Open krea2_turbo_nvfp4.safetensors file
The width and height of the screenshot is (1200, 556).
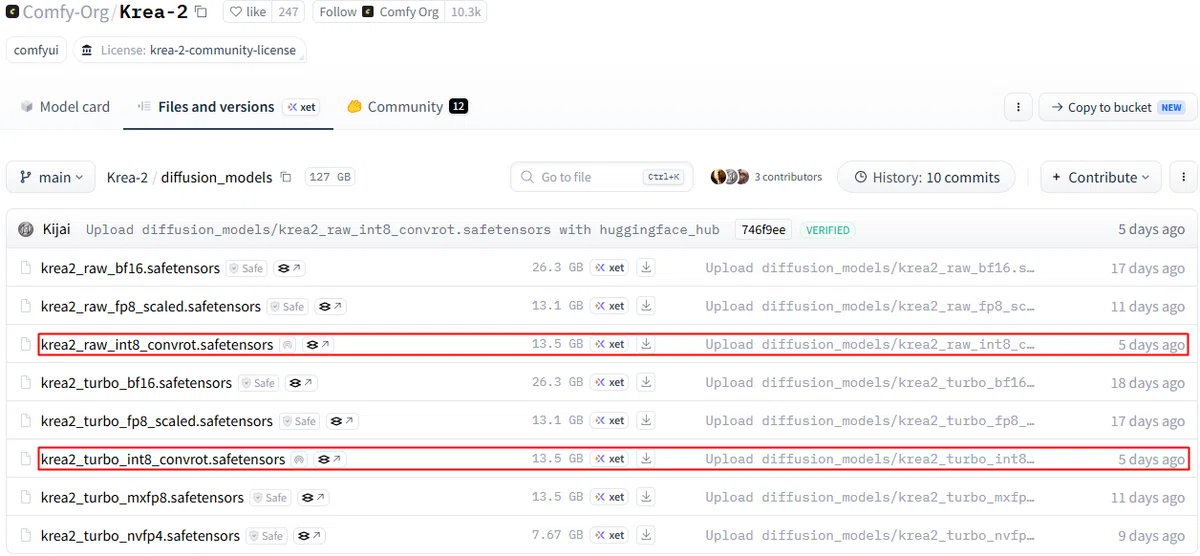click(140, 536)
